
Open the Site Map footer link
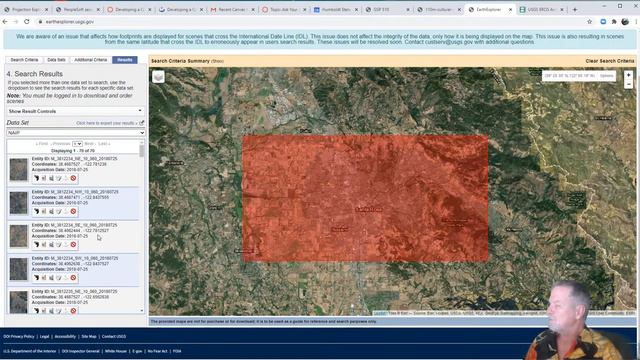(89, 337)
